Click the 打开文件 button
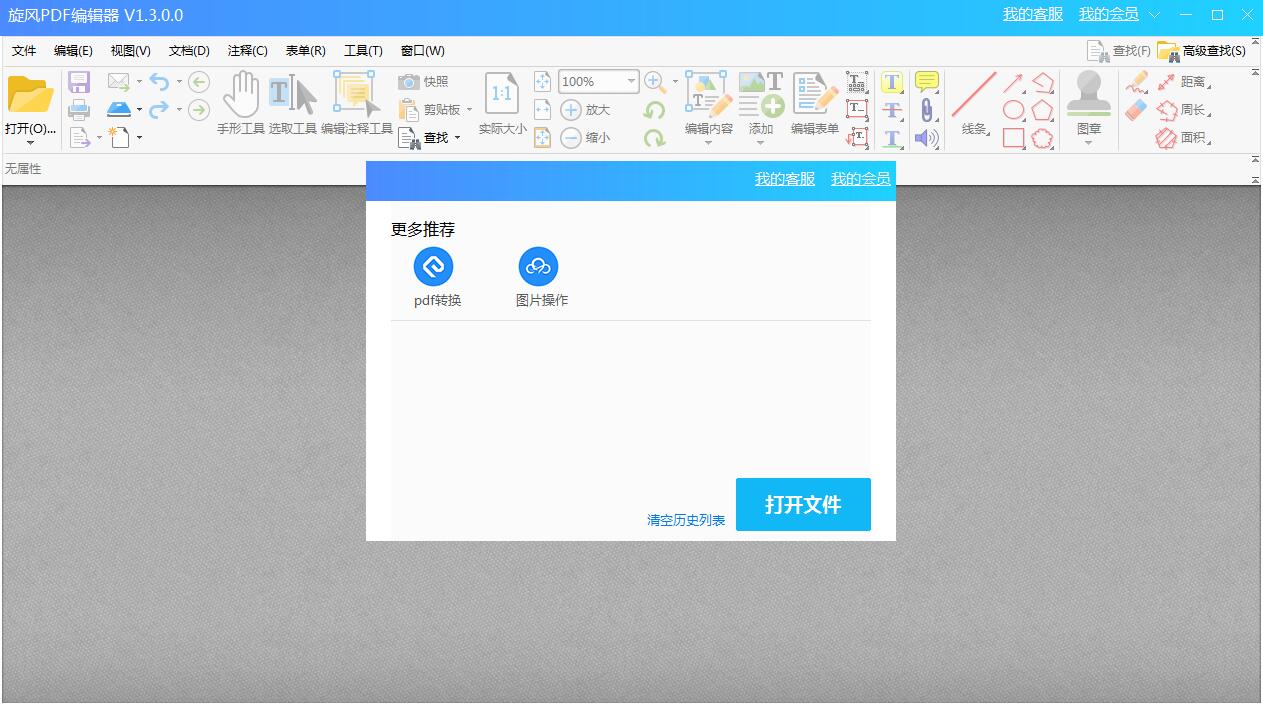Viewport: 1263px width, 706px height. [803, 504]
